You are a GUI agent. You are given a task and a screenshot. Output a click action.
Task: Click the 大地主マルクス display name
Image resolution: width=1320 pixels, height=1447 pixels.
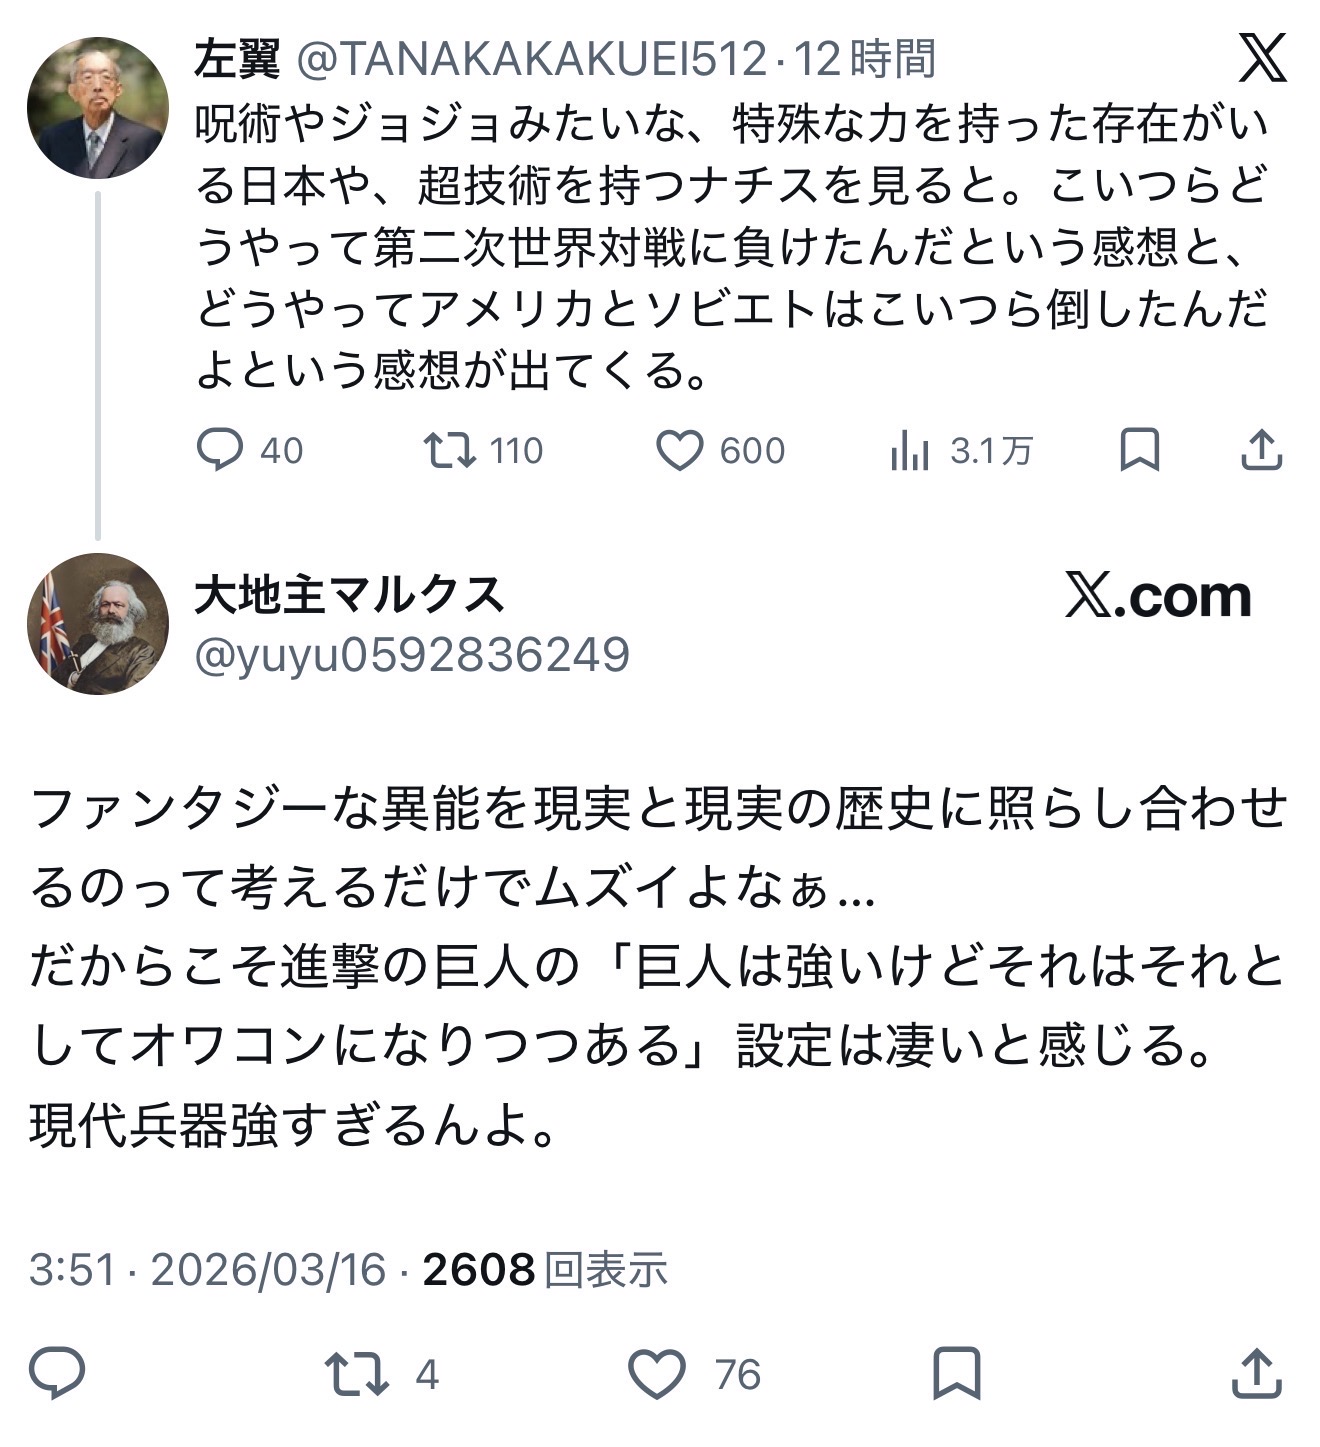pyautogui.click(x=349, y=595)
